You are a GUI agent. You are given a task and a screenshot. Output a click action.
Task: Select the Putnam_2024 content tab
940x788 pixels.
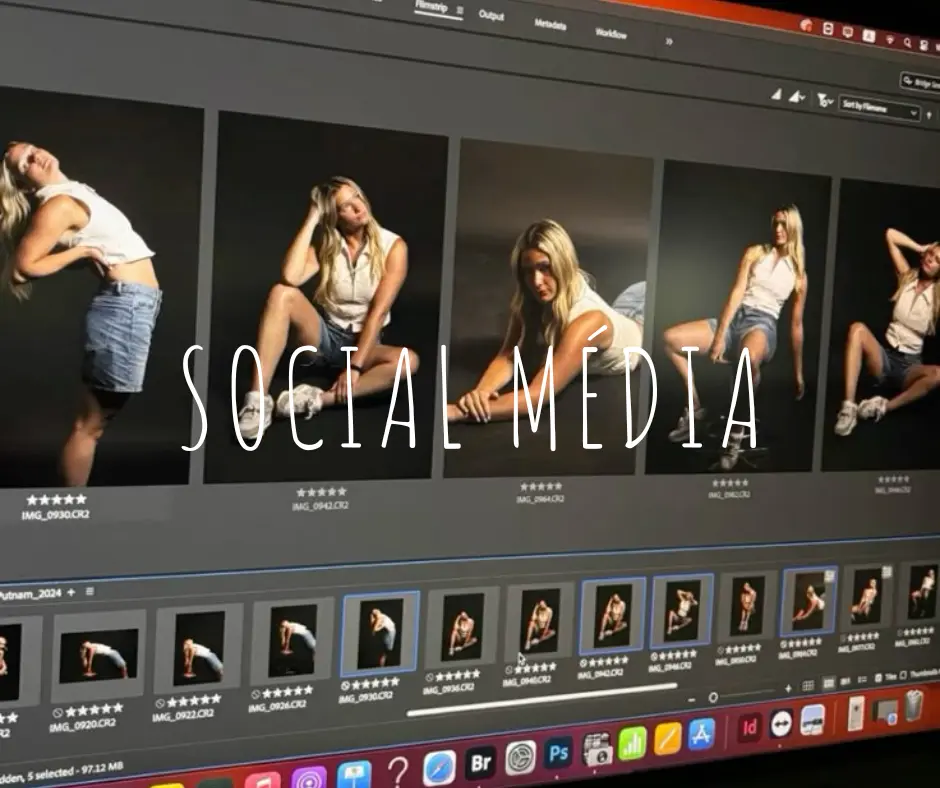coord(30,594)
